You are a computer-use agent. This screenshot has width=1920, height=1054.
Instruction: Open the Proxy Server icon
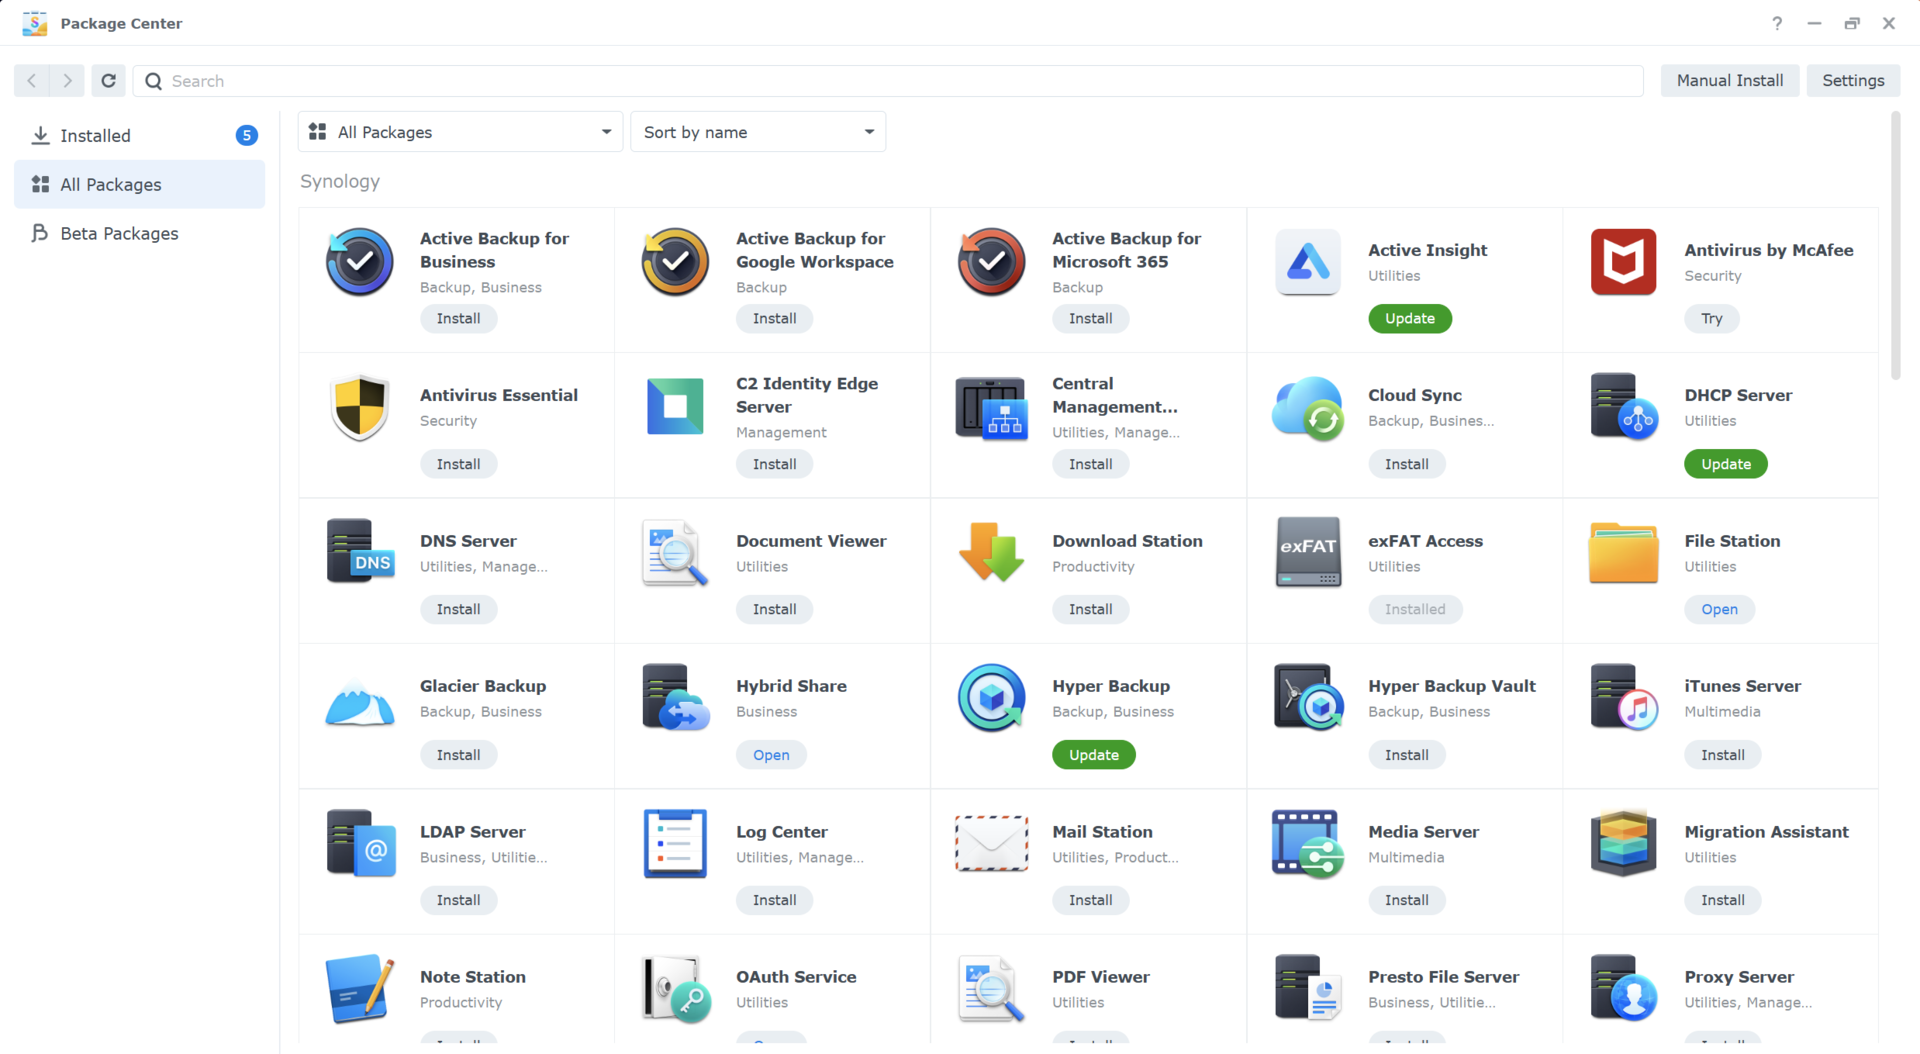tap(1623, 988)
